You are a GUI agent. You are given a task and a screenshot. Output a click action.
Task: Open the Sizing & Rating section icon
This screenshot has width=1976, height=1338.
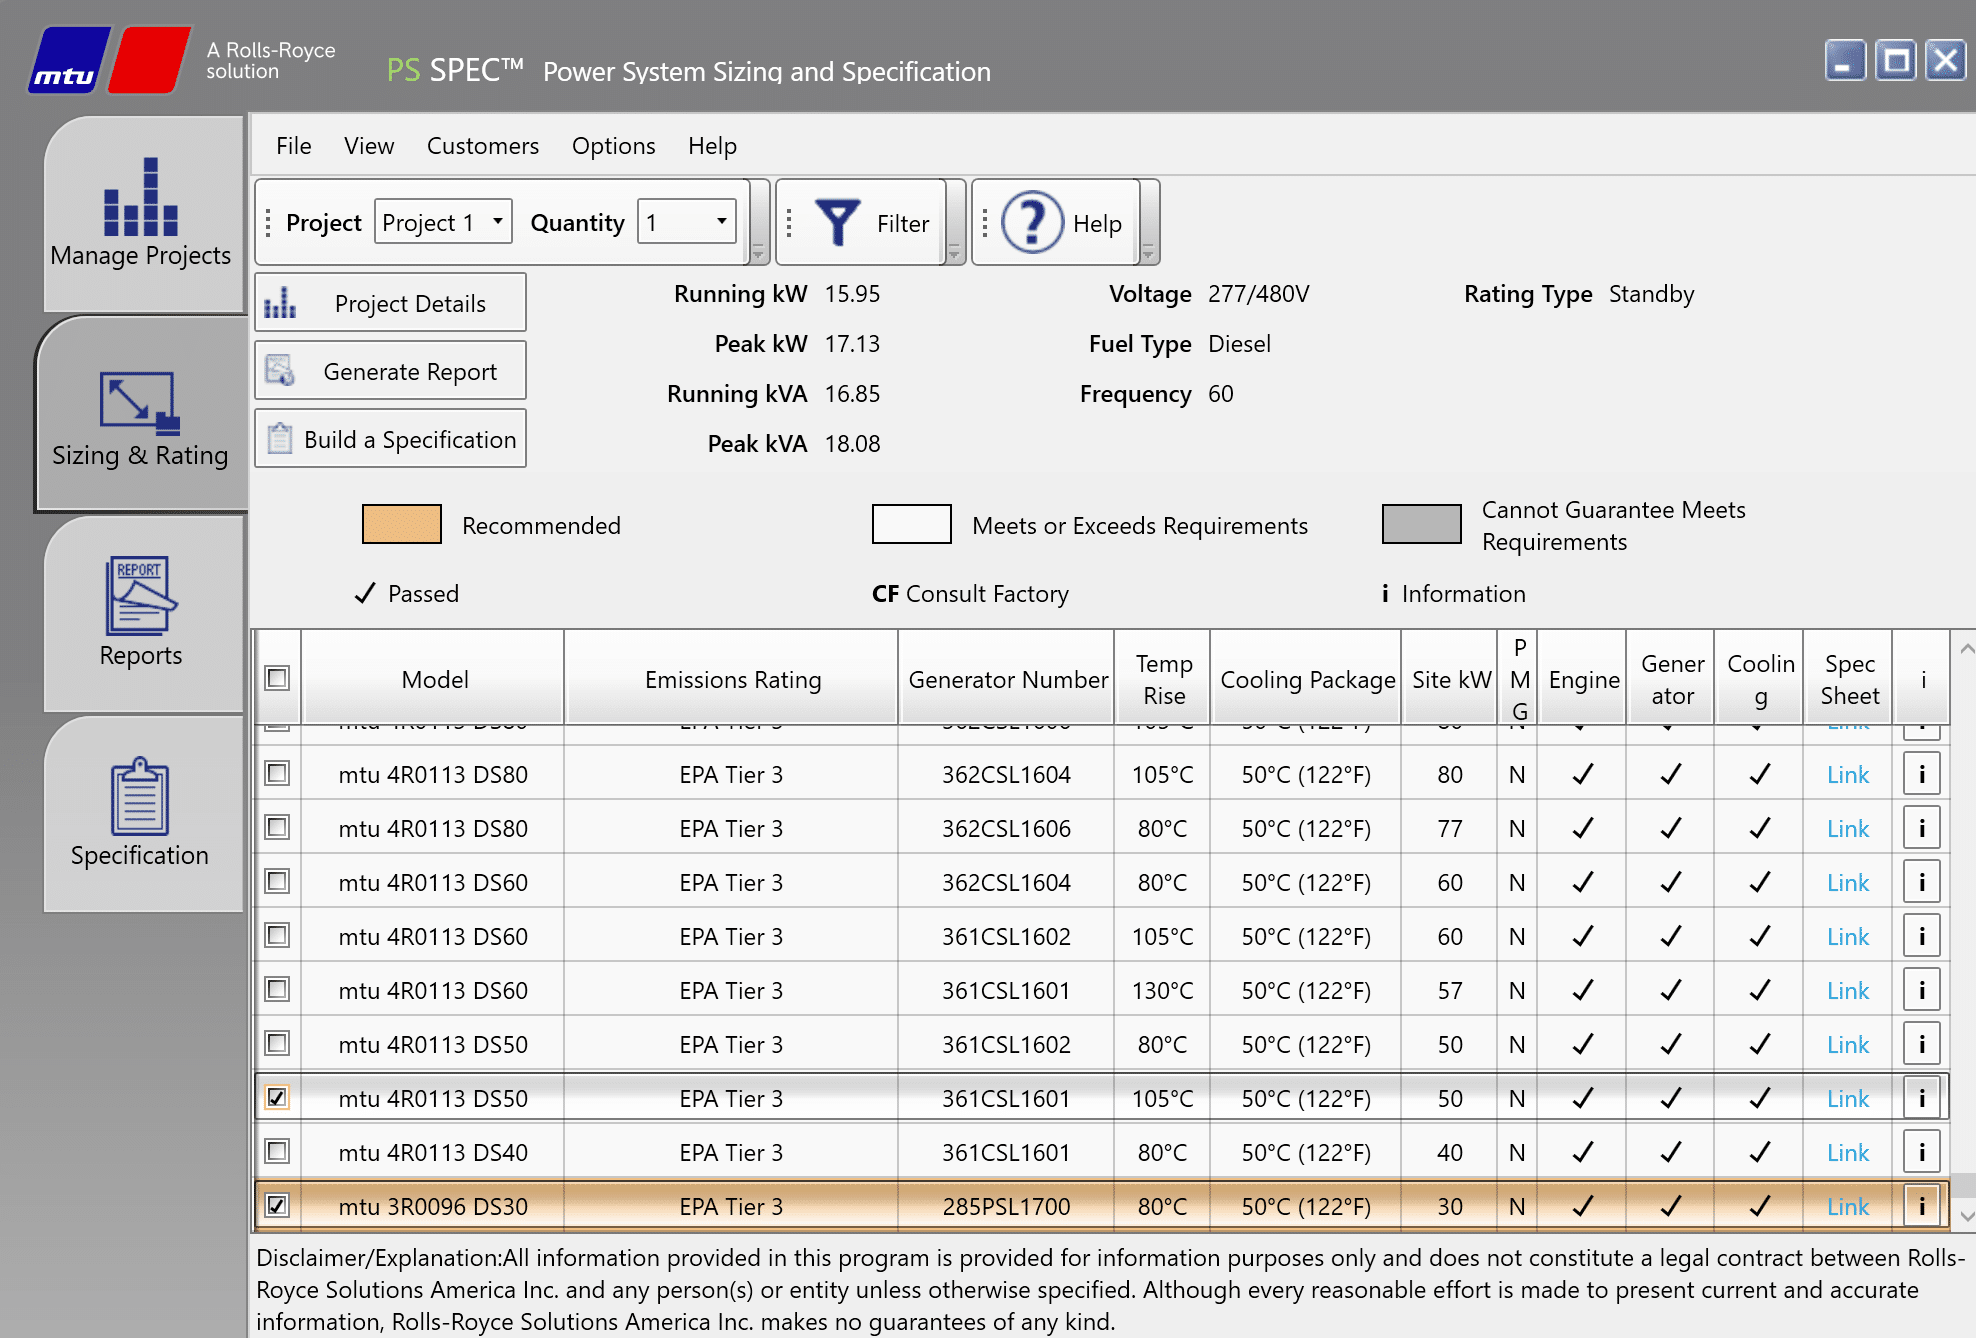[139, 402]
